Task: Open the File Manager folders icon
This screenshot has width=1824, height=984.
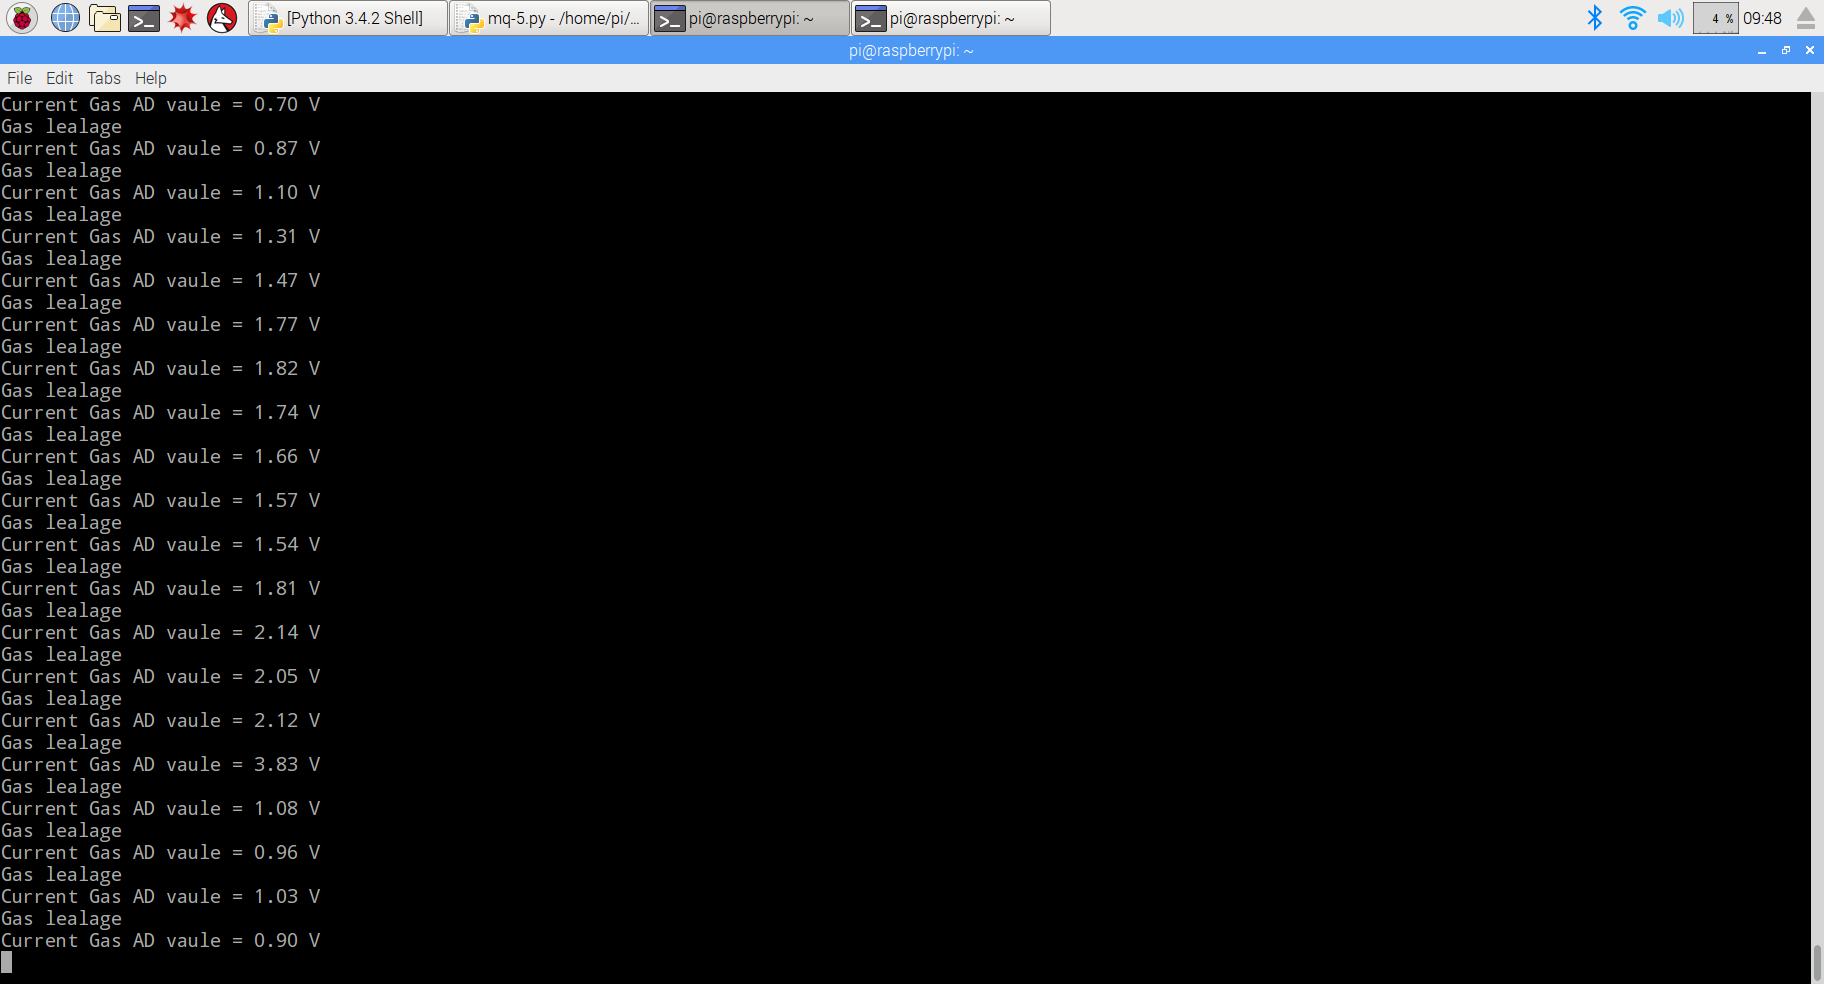Action: click(104, 17)
